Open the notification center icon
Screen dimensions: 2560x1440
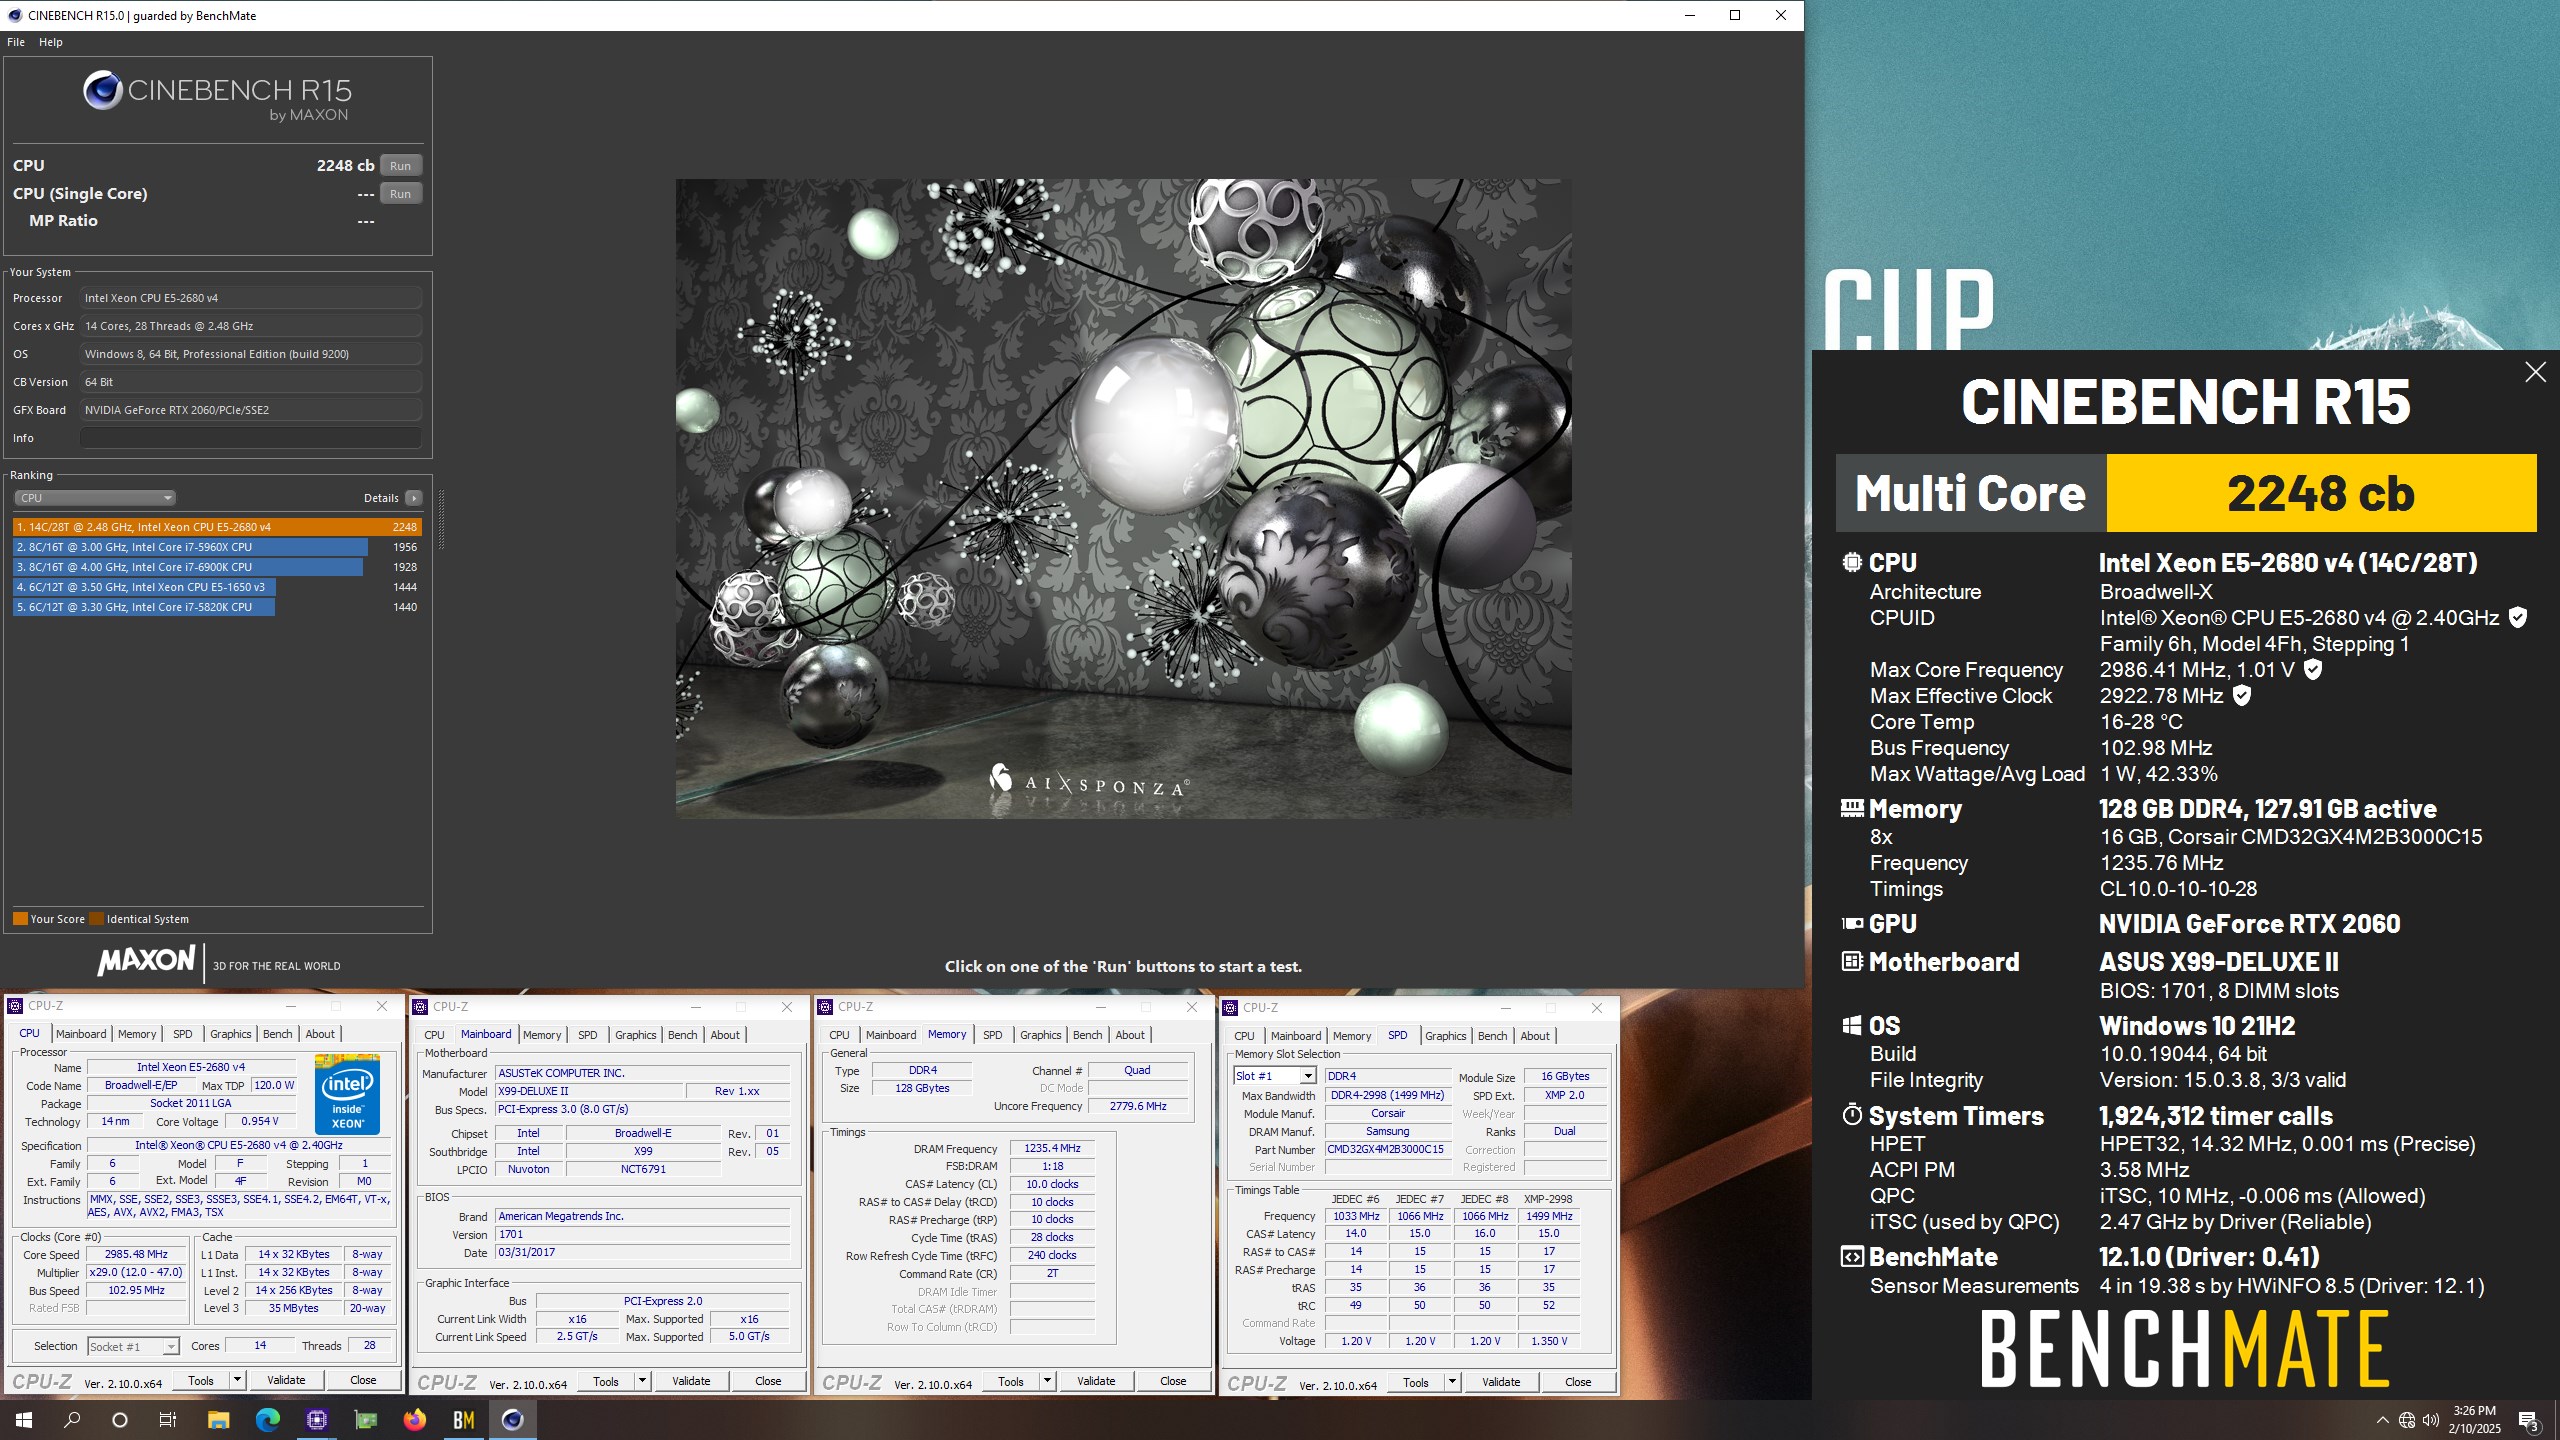tap(2528, 1420)
